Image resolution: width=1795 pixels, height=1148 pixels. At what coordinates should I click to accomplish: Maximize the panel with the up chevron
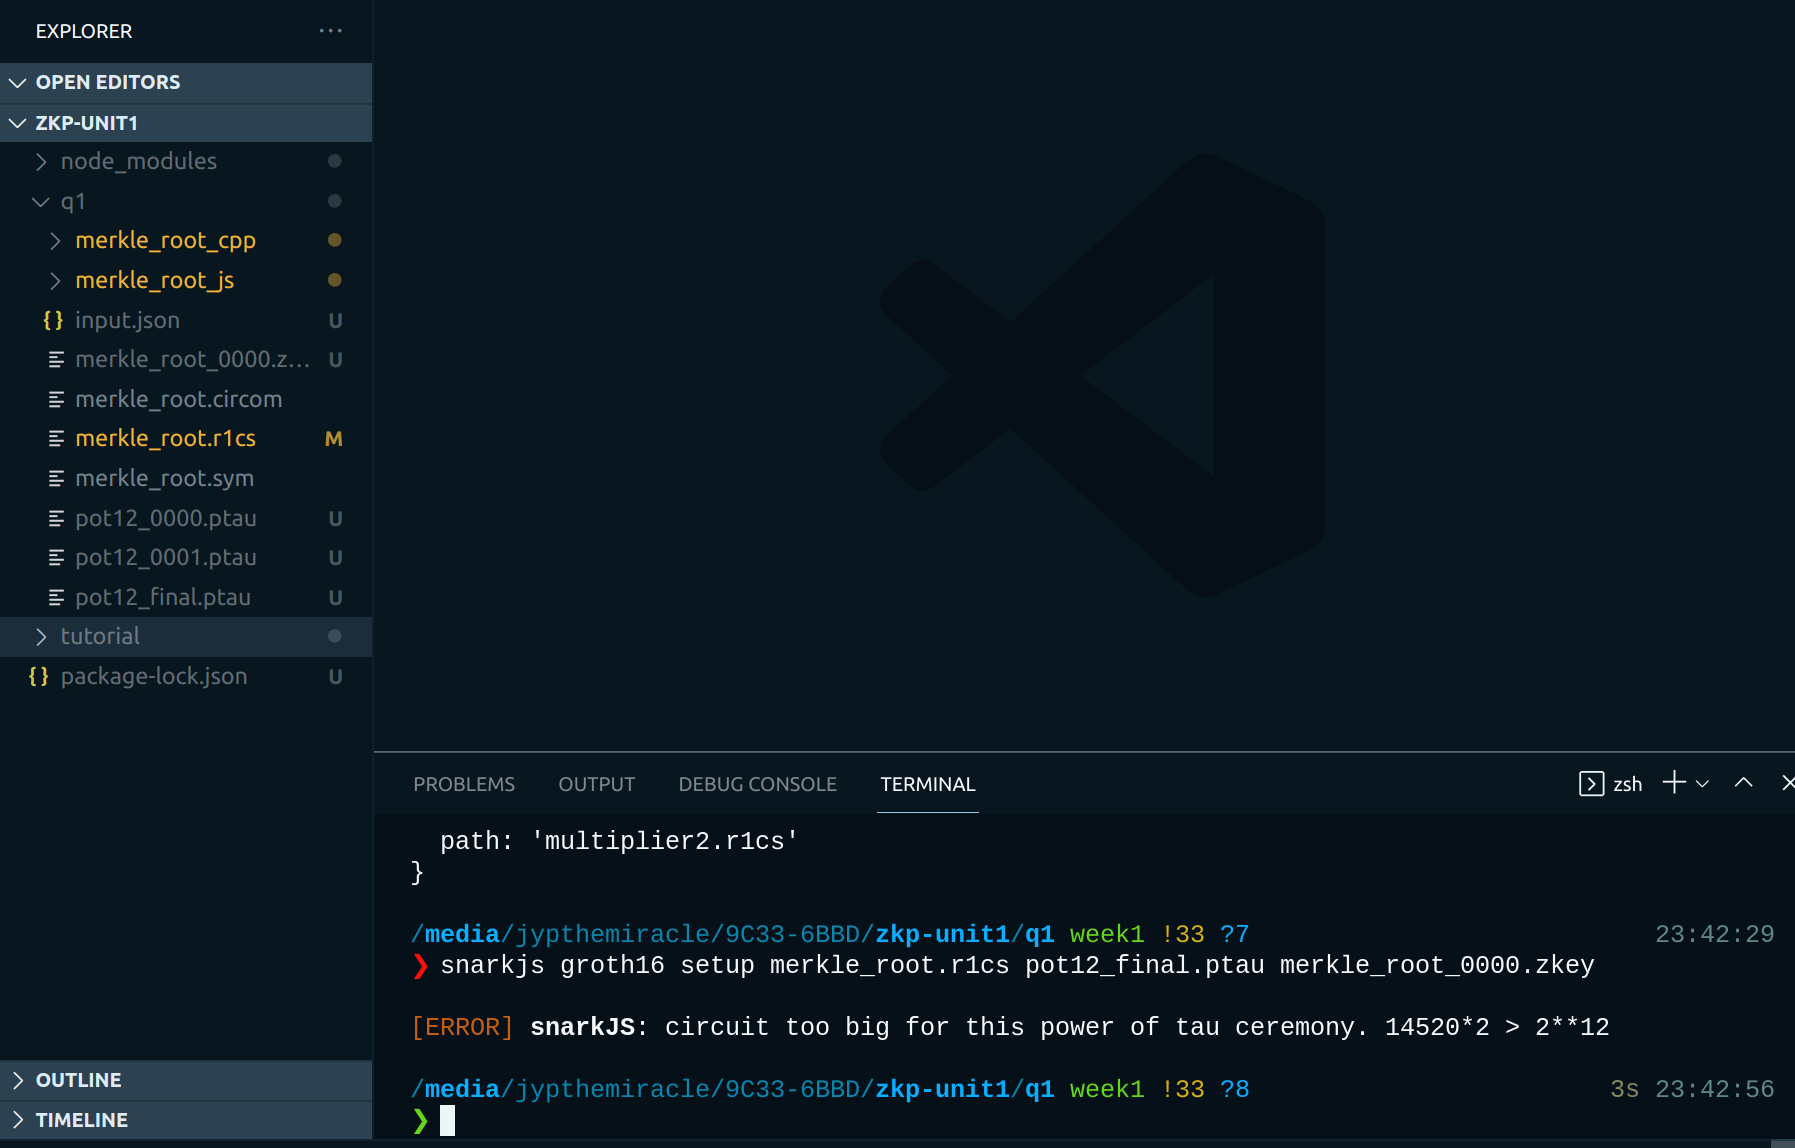[1743, 783]
